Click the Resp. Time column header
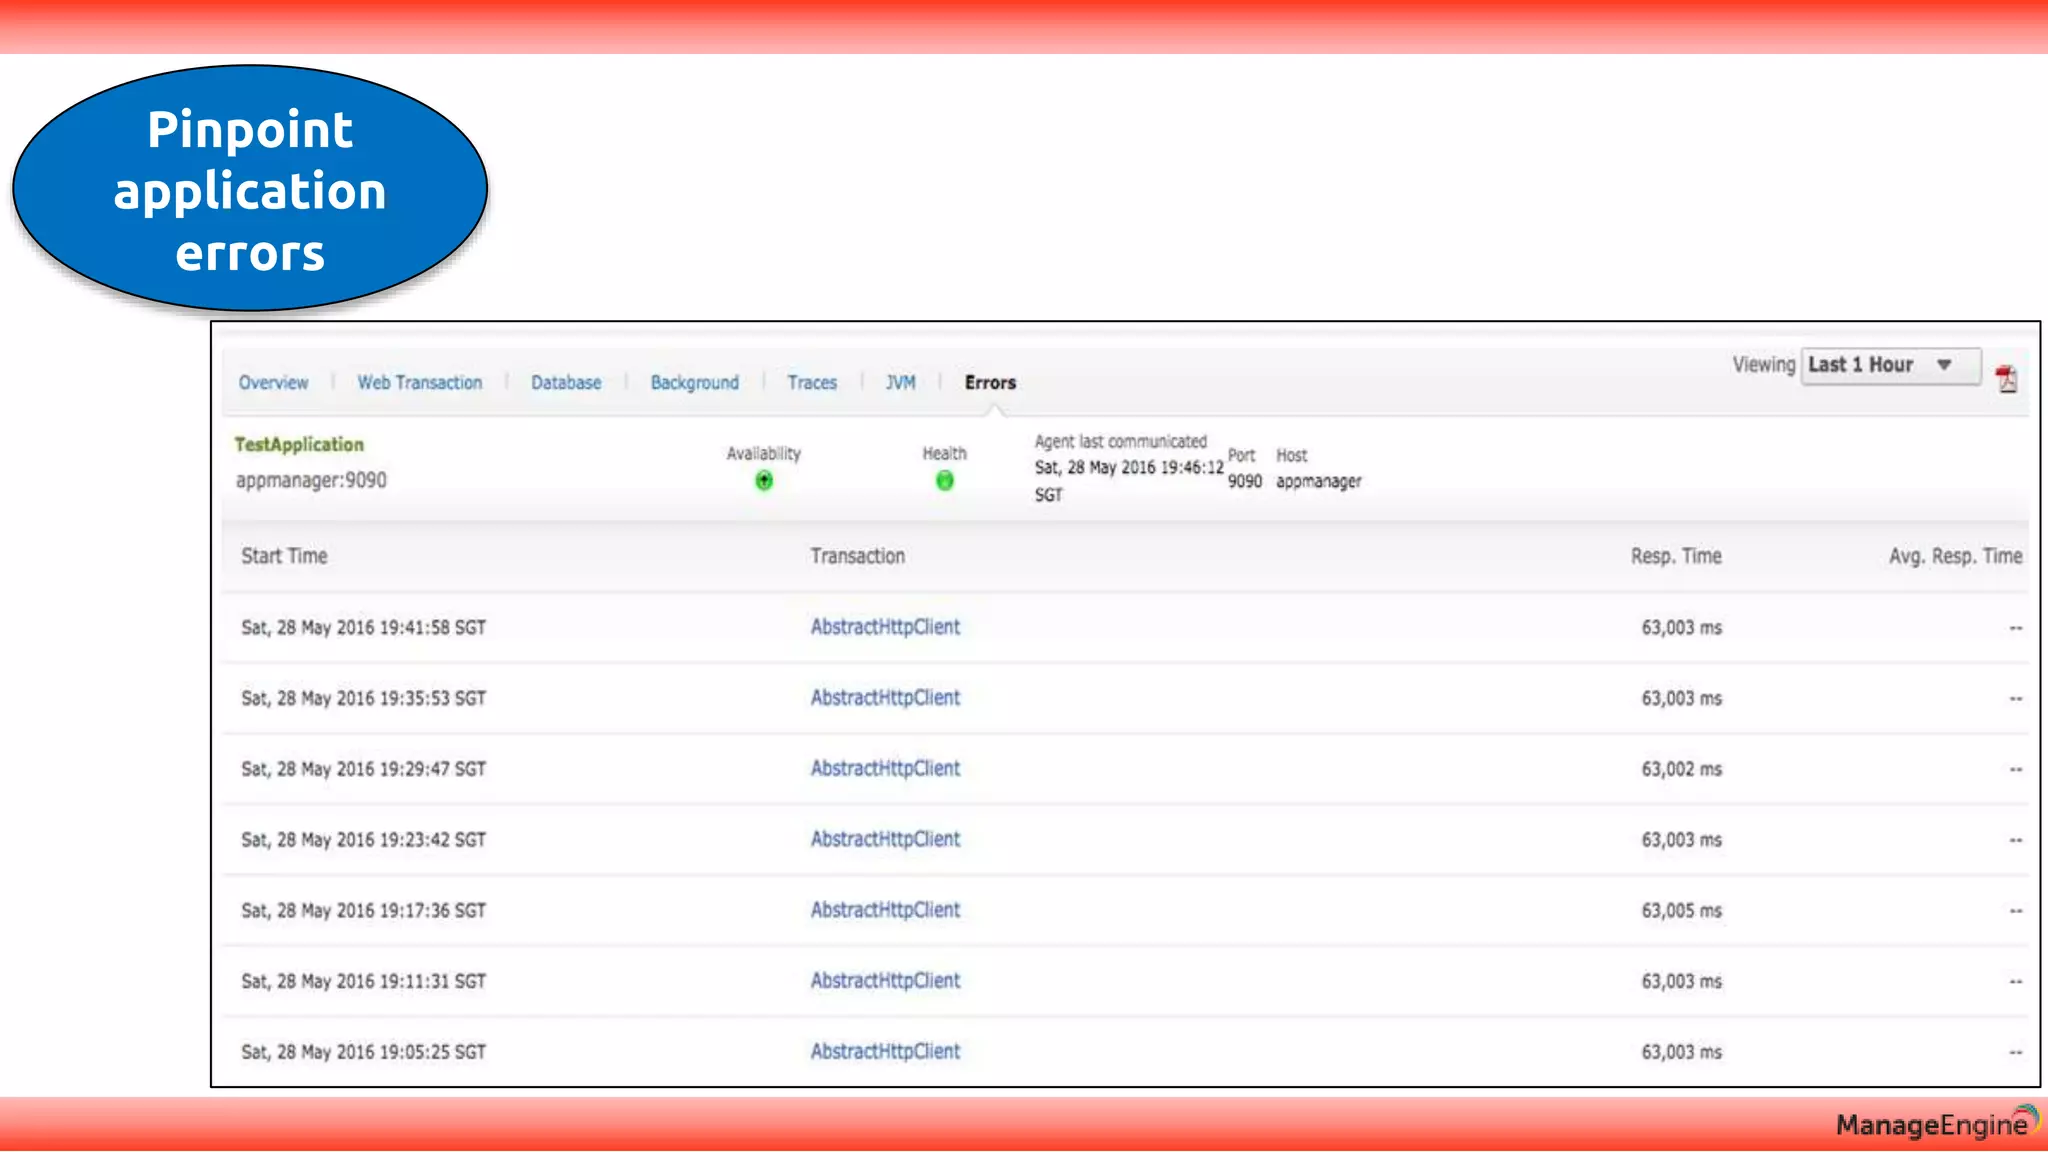2048x1152 pixels. (1676, 556)
